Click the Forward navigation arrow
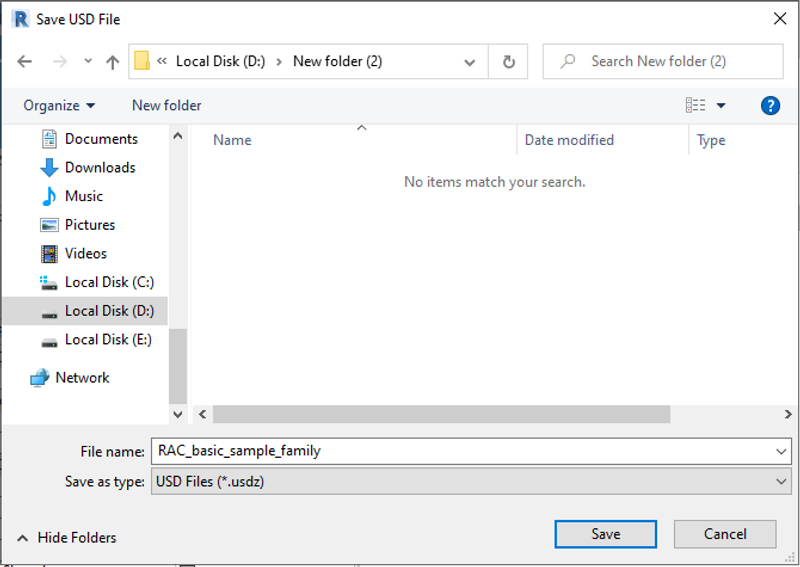 60,62
